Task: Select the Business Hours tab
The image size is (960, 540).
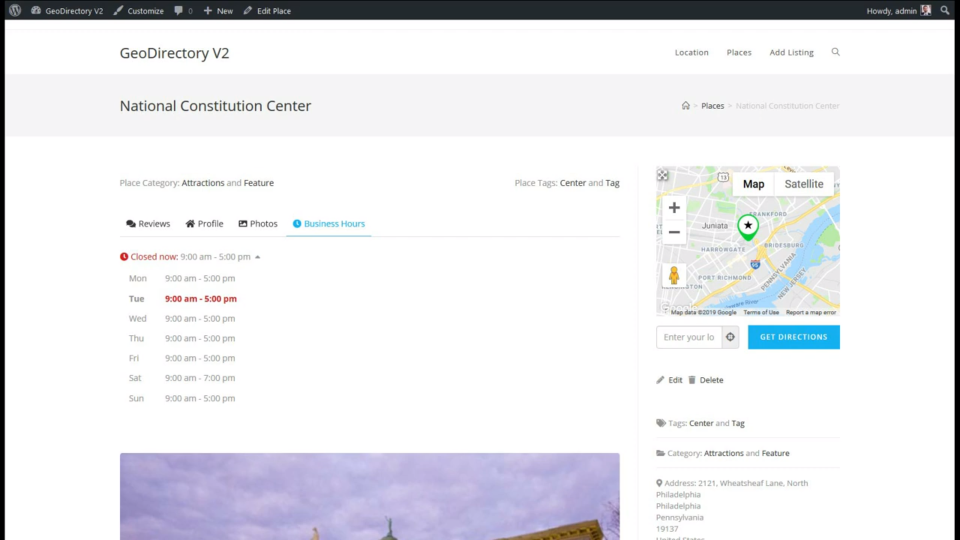Action: (329, 223)
